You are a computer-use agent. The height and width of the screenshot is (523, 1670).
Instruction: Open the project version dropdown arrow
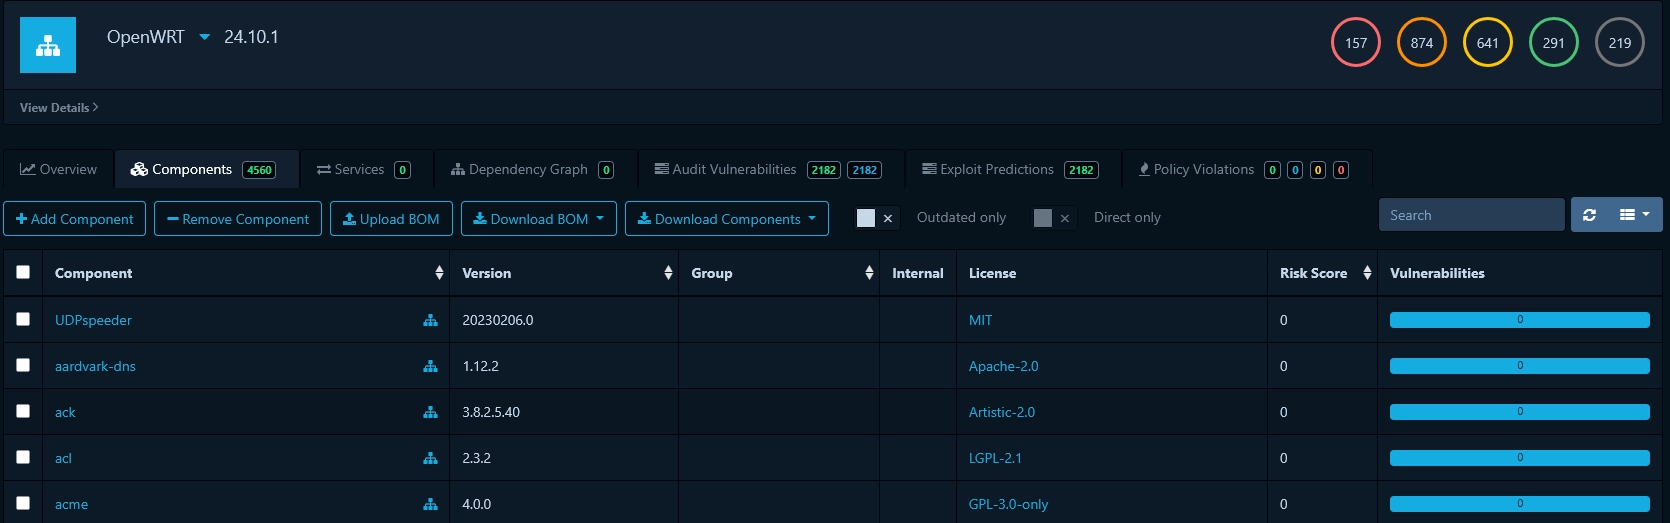204,37
